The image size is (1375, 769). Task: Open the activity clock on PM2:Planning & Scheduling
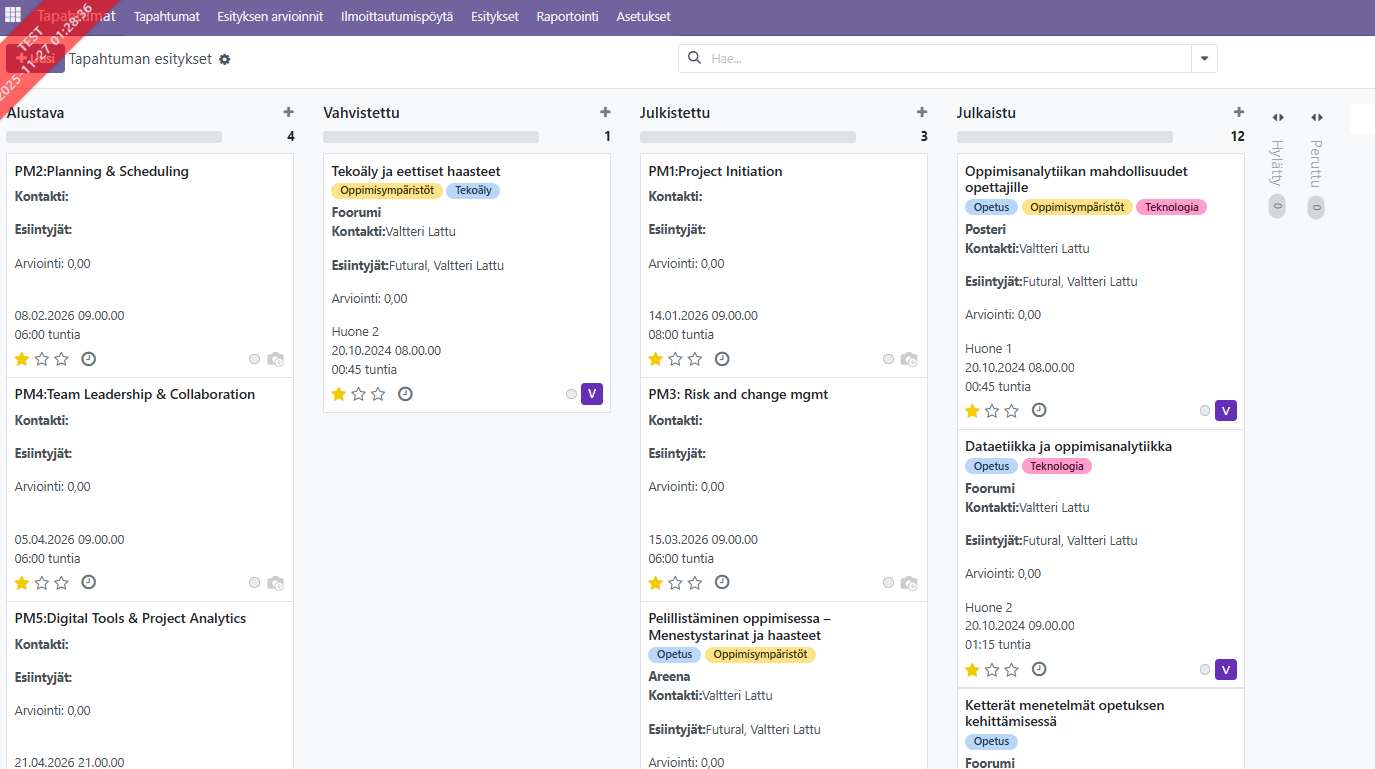pos(88,359)
